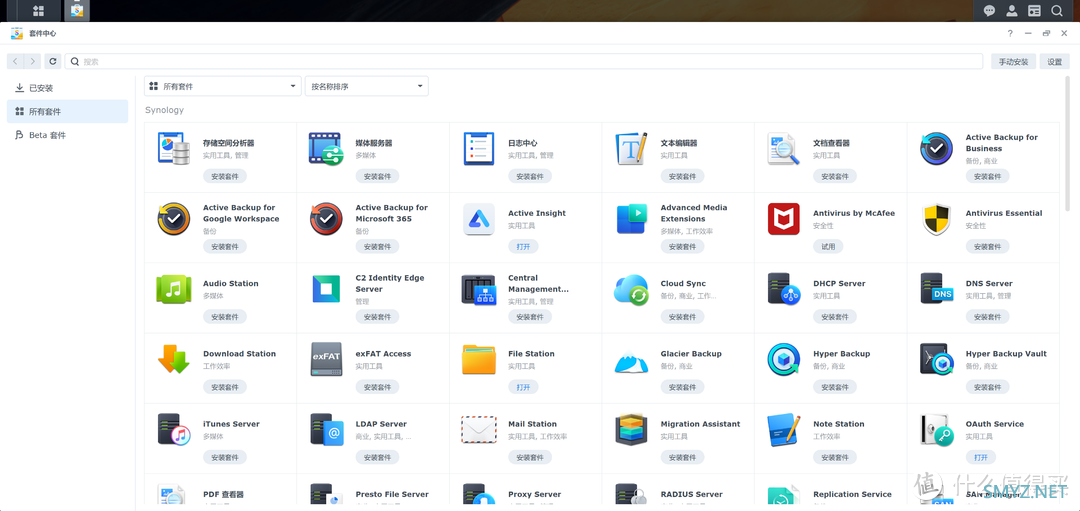Click the iTunes Server icon
Image resolution: width=1080 pixels, height=511 pixels.
coord(174,430)
